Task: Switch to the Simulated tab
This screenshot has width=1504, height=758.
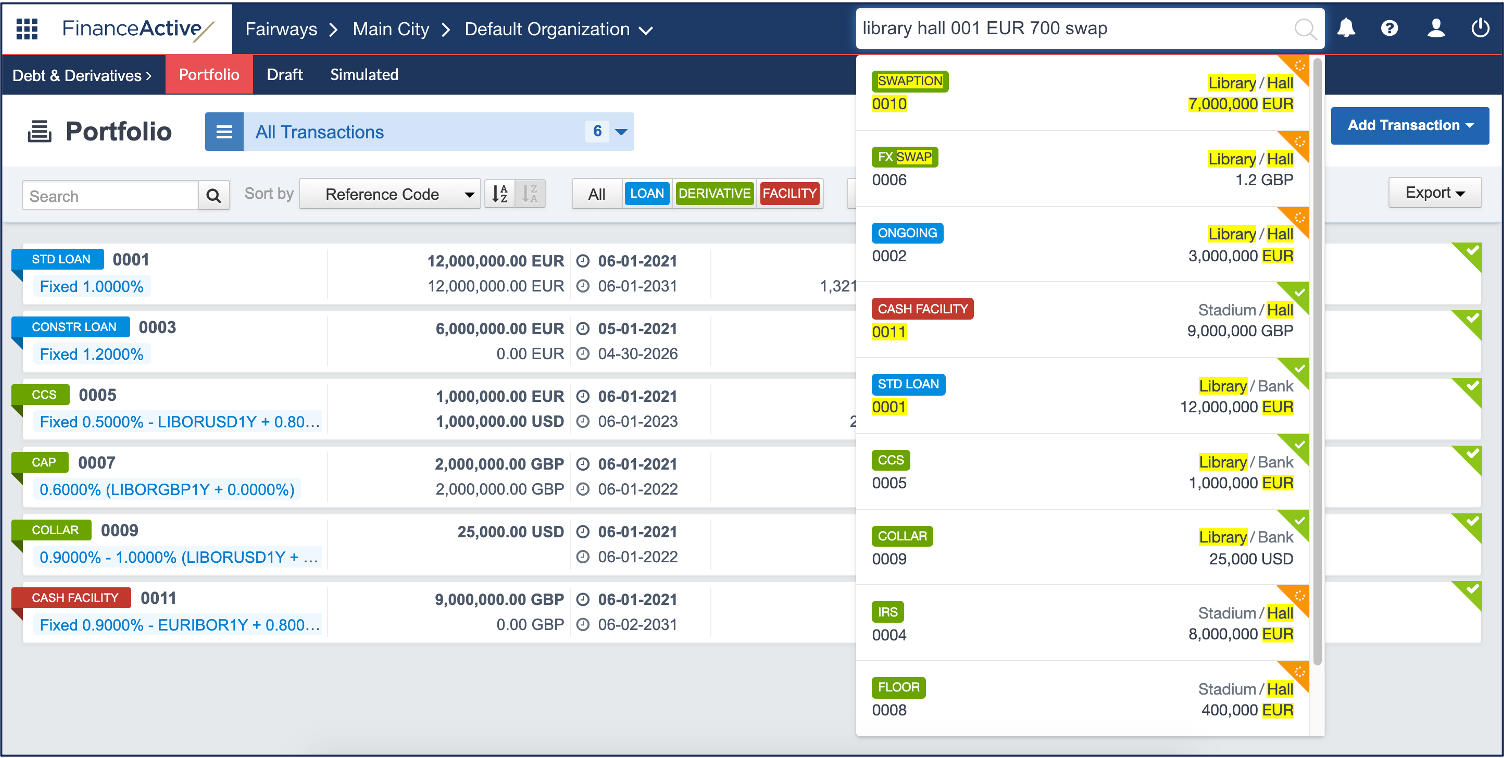Action: (x=364, y=75)
